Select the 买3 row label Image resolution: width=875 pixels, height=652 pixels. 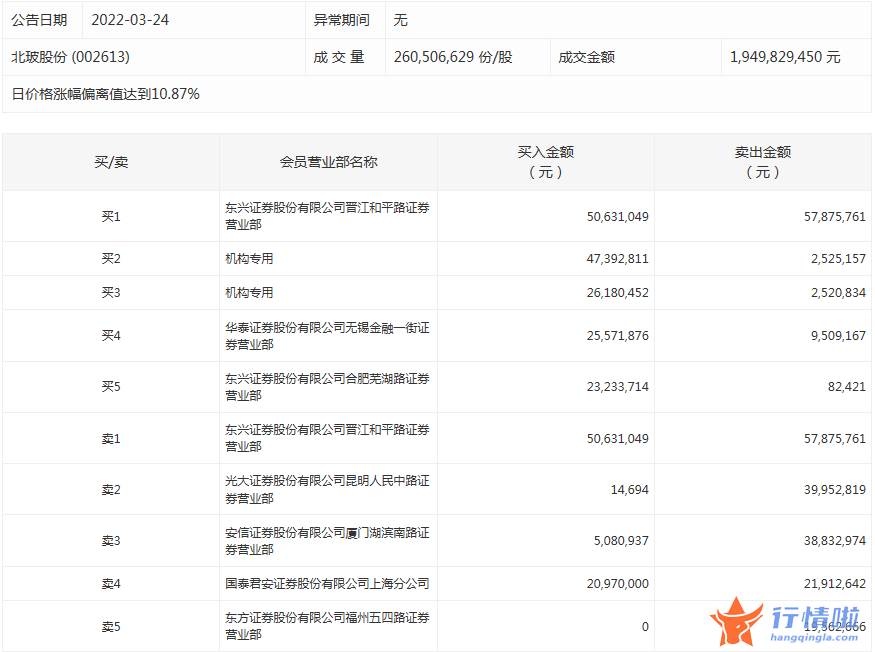[x=111, y=293]
